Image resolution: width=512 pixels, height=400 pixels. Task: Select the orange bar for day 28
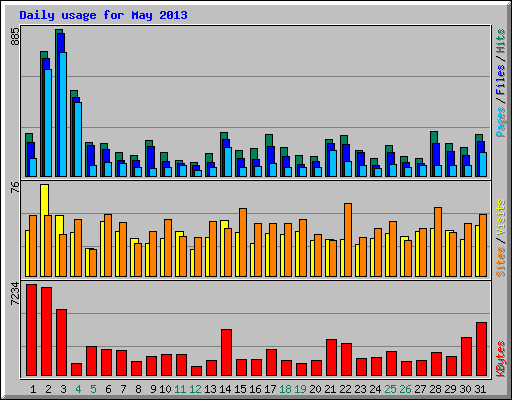[438, 242]
